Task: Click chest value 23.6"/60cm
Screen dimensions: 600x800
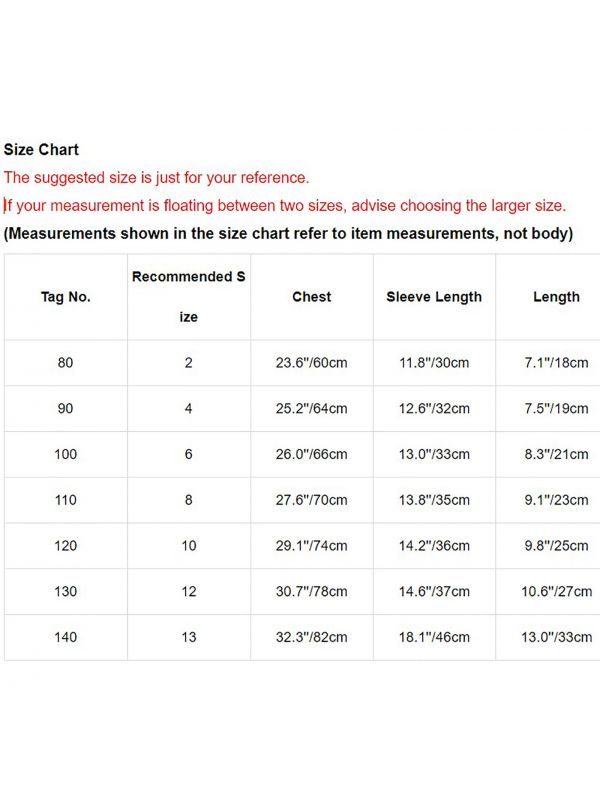Action: point(312,363)
